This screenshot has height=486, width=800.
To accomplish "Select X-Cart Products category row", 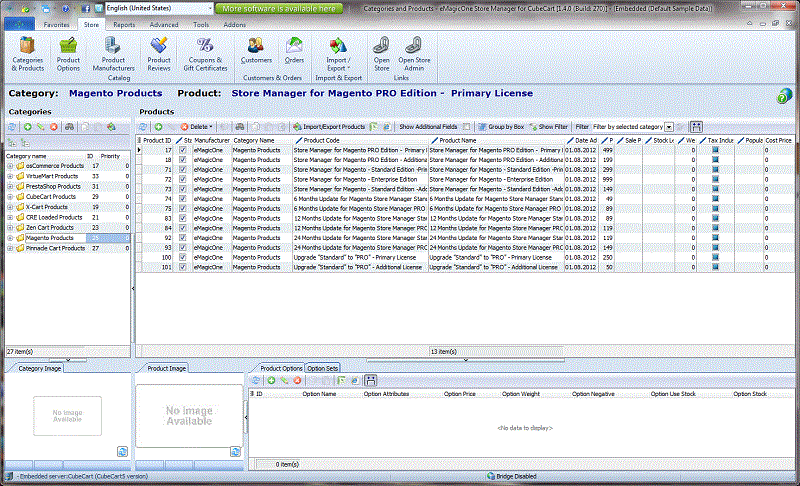I will click(68, 207).
